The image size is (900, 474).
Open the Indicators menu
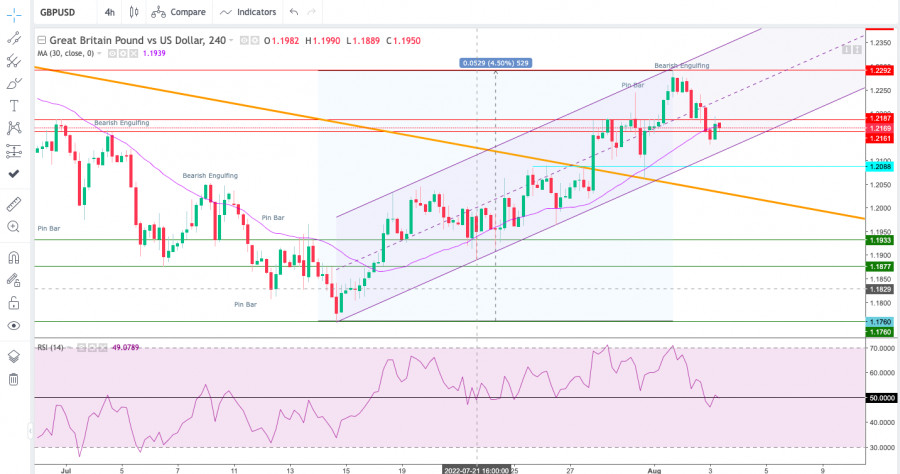click(248, 12)
